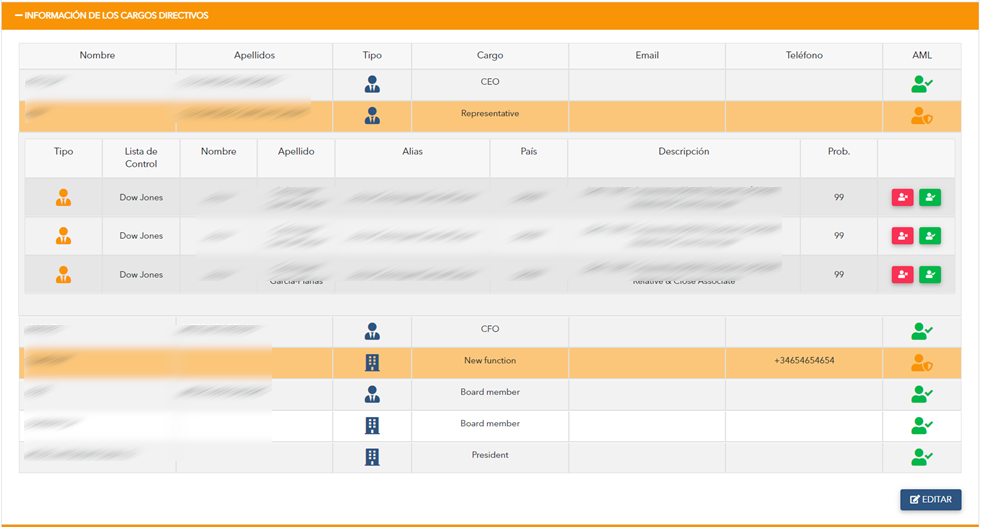Click the person icon in first Board member row
The width and height of the screenshot is (981, 527).
372,394
